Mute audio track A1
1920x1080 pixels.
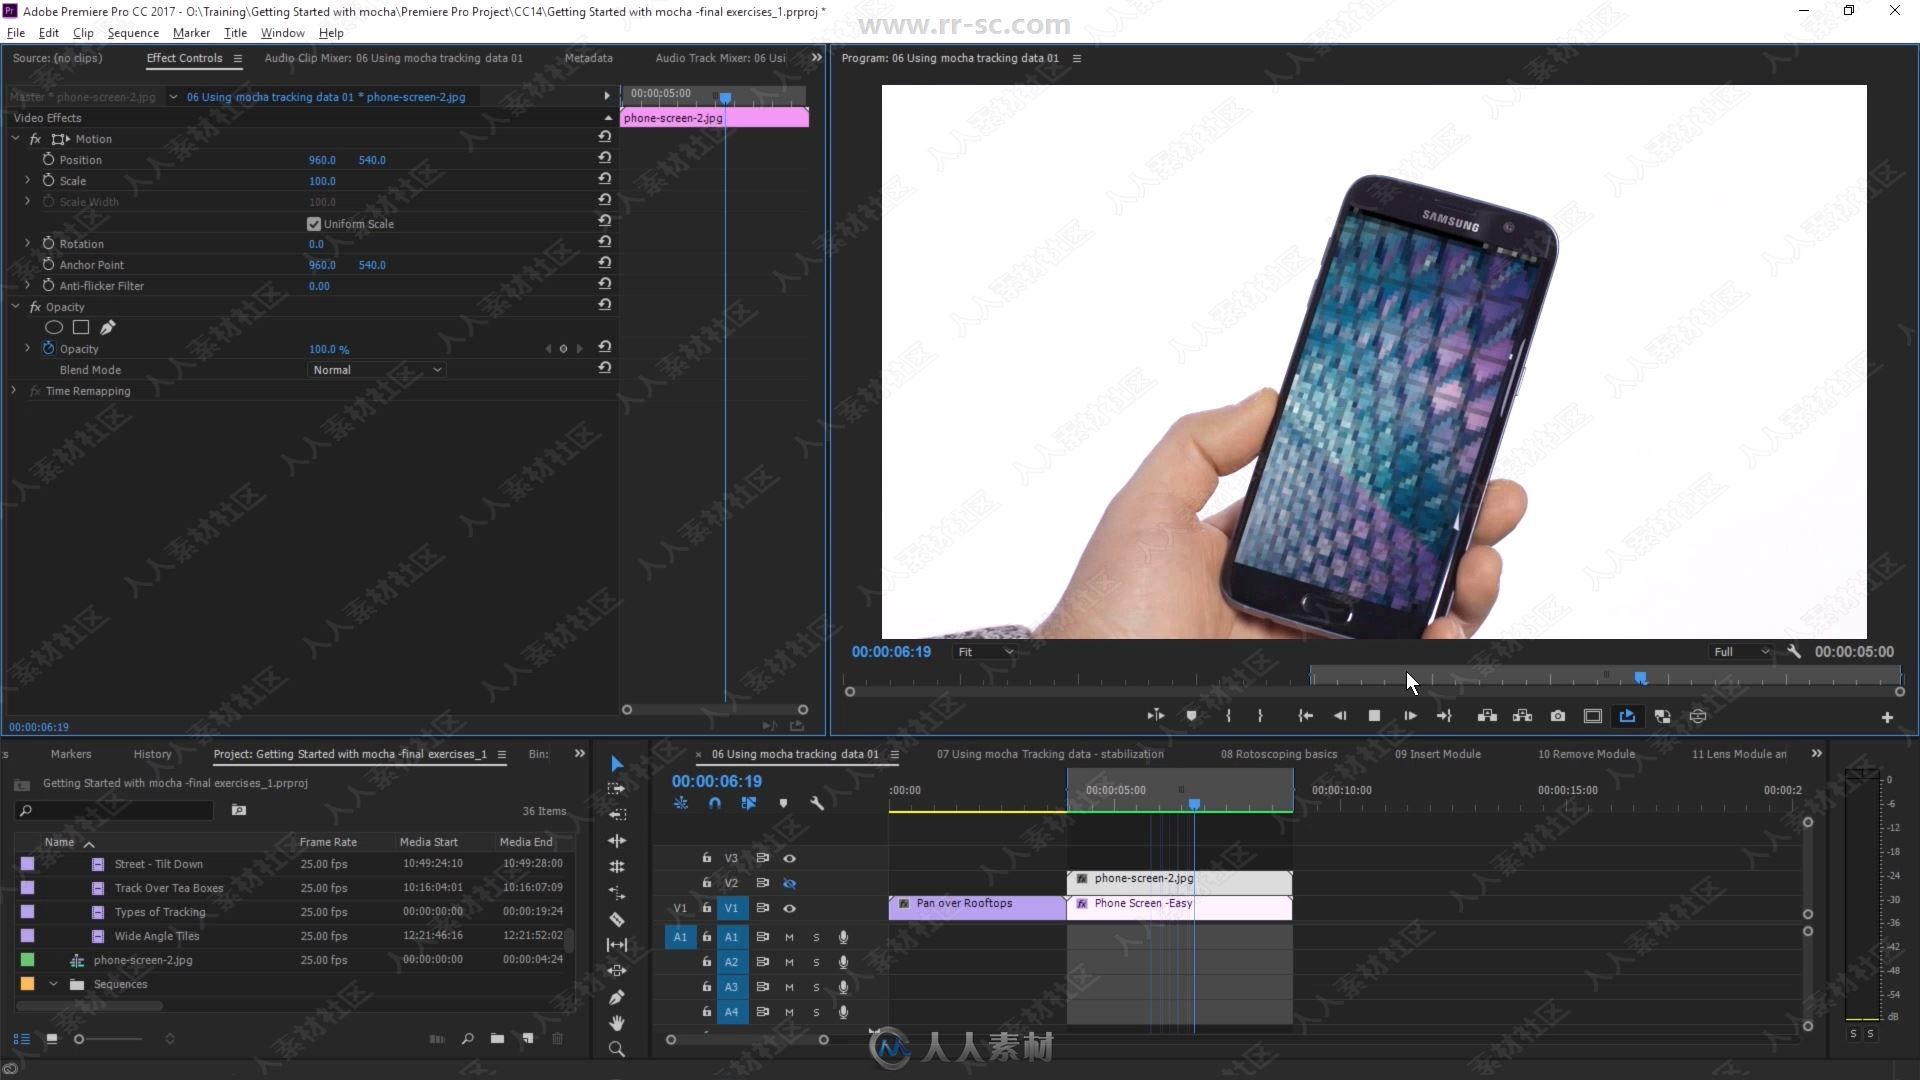coord(789,937)
